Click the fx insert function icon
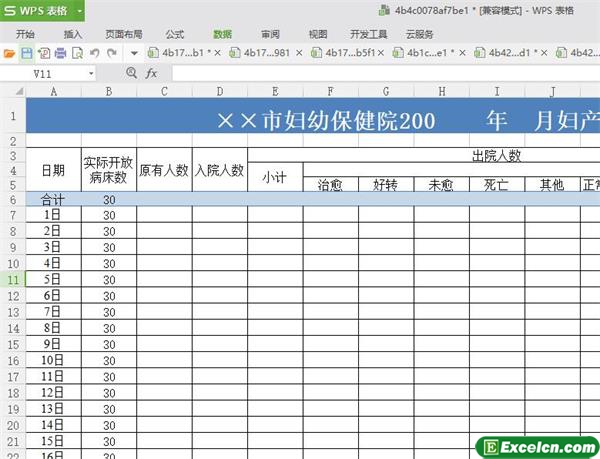Screen dimensions: 600x459 tap(151, 73)
